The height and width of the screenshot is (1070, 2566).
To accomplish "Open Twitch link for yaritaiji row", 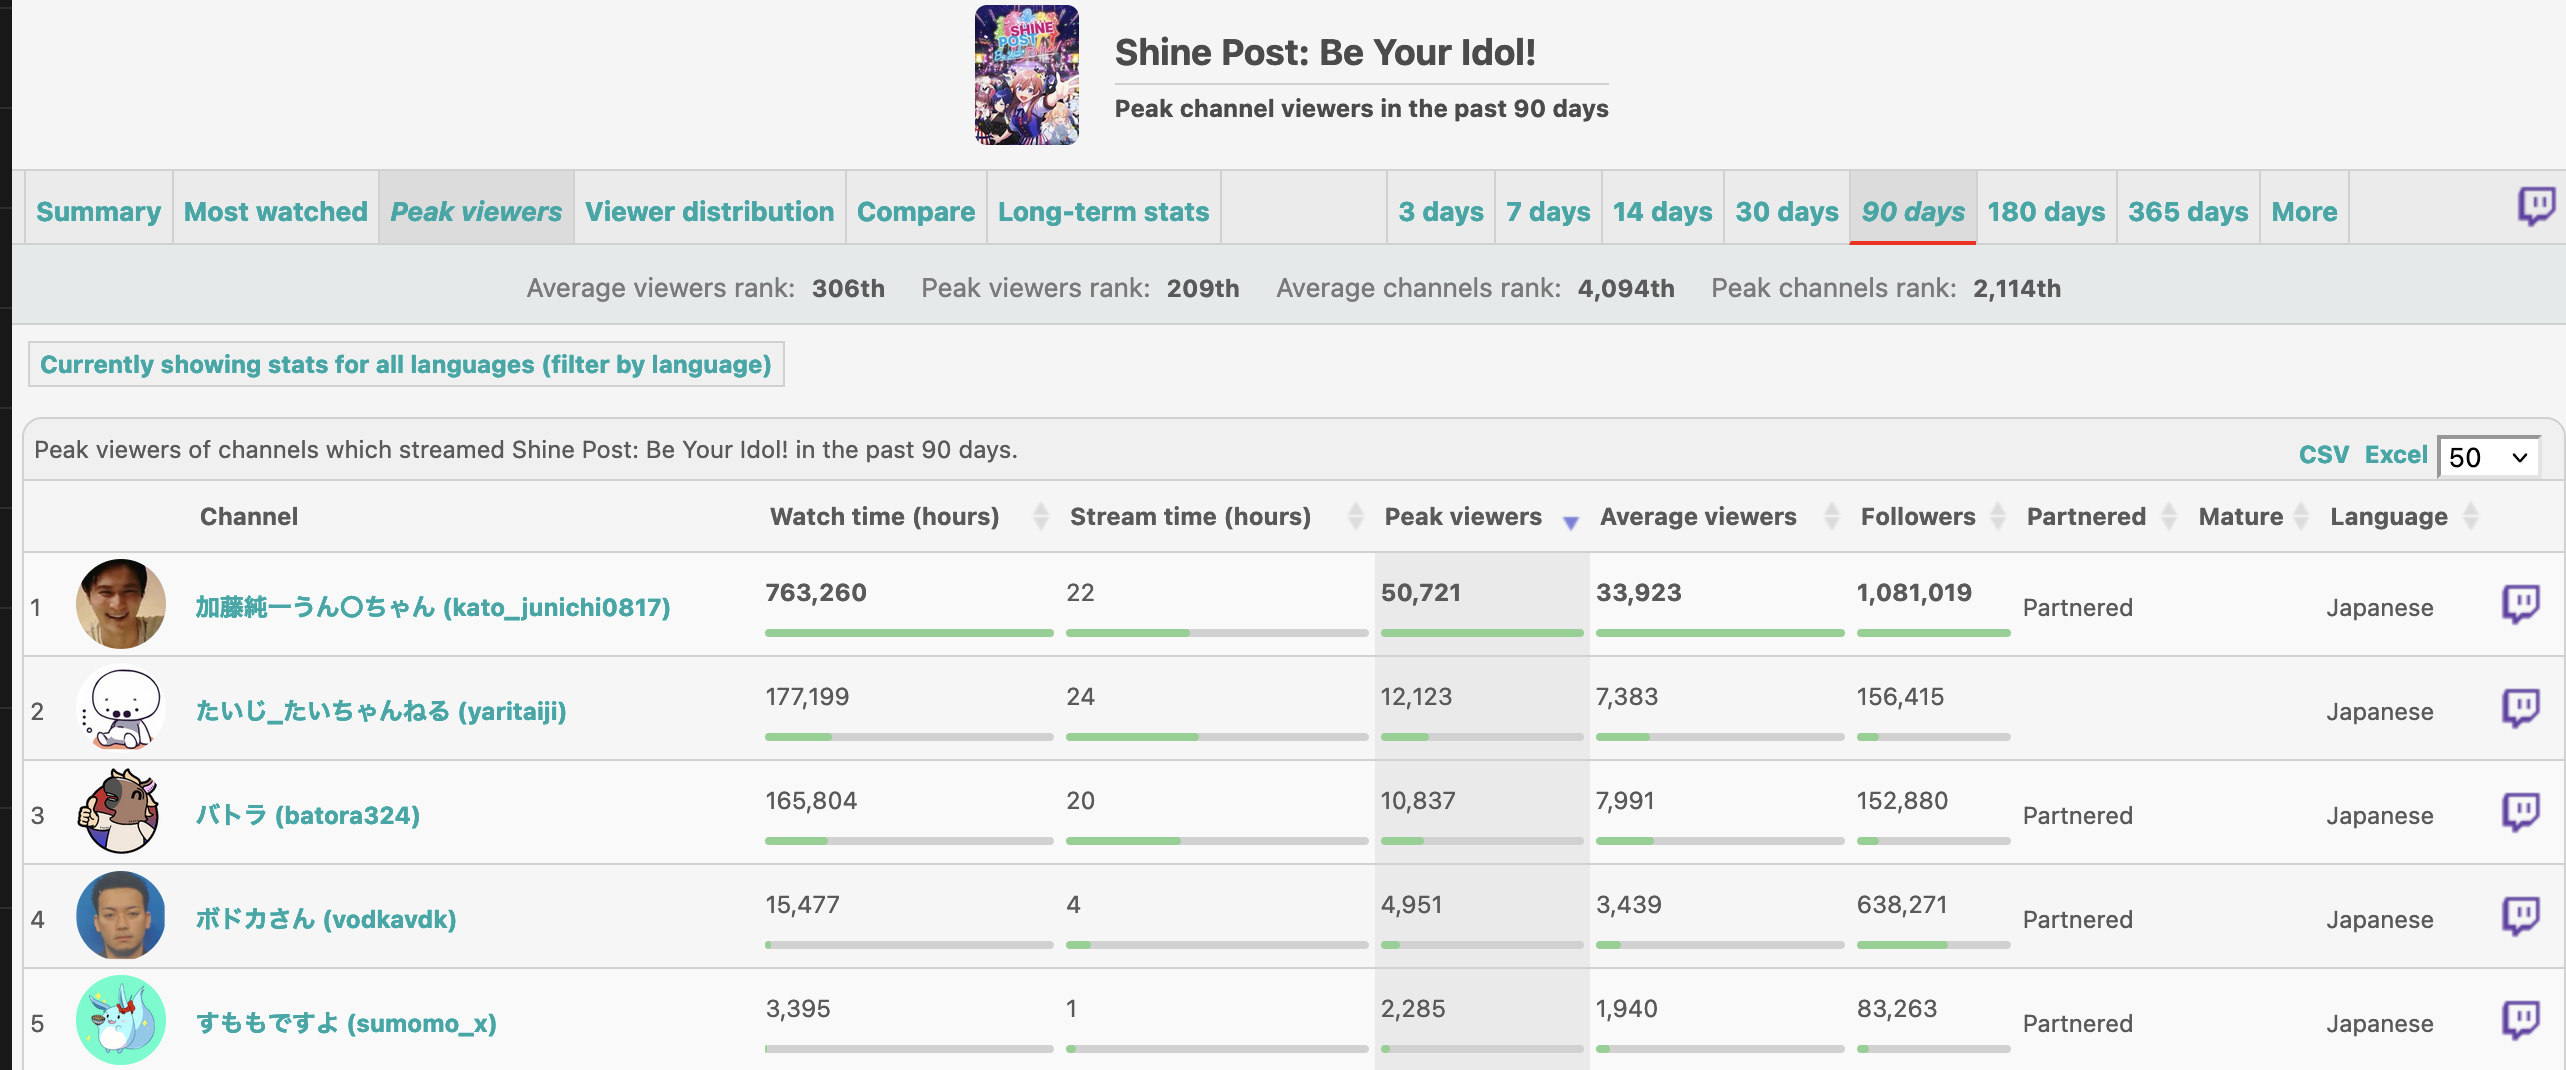I will point(2521,708).
